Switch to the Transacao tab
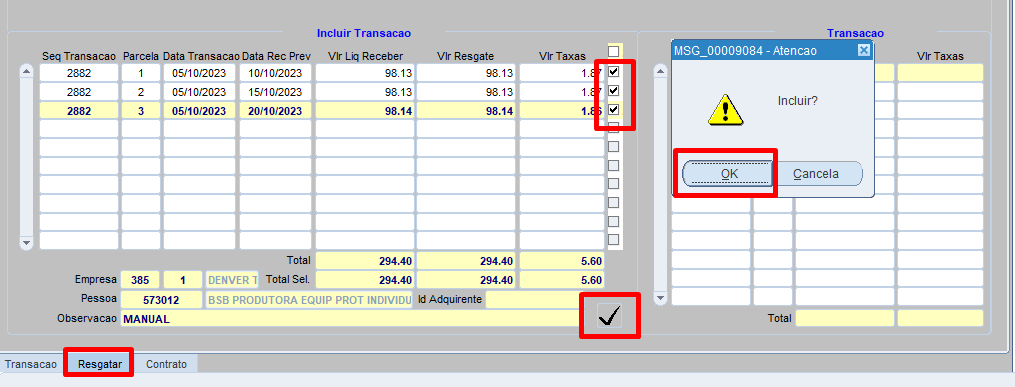Viewport: 1015px width, 387px height. click(x=31, y=364)
